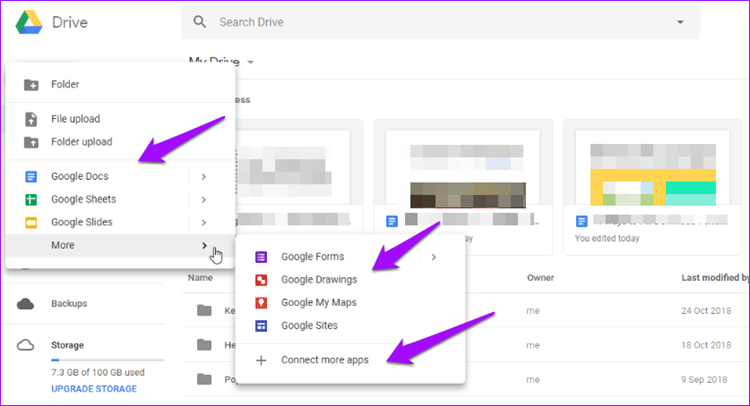The image size is (750, 406).
Task: Open the yellow-and-teal file thumbnail
Action: click(x=653, y=168)
